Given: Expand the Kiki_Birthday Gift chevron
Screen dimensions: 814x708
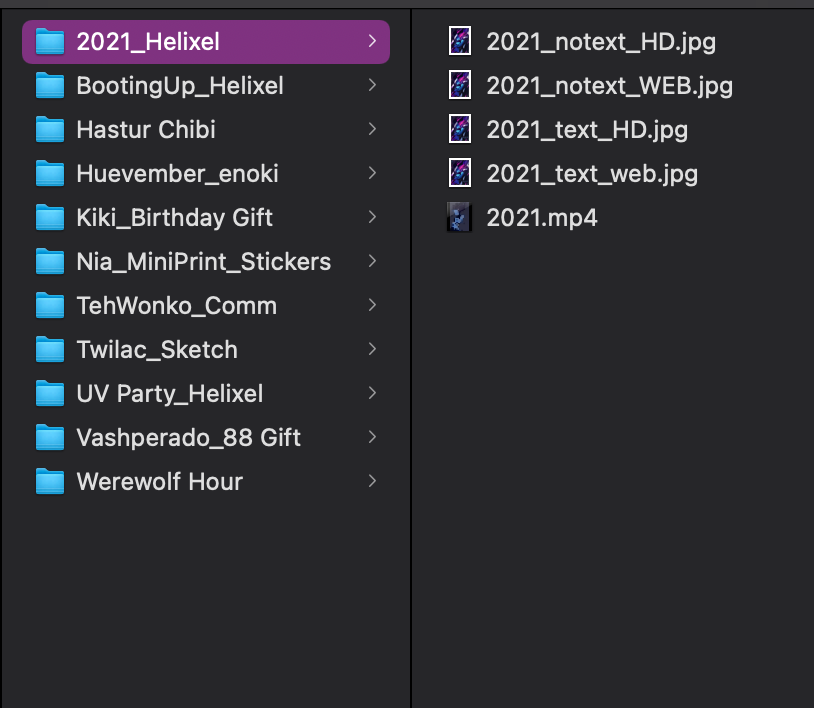Looking at the screenshot, I should point(372,218).
